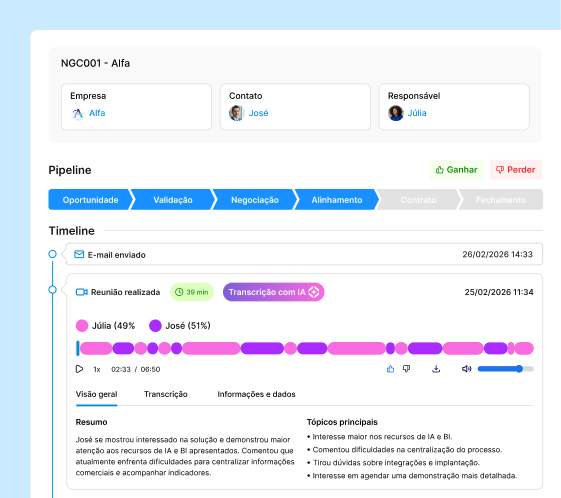
Task: Seek within the audio waveform bar
Action: pos(305,348)
